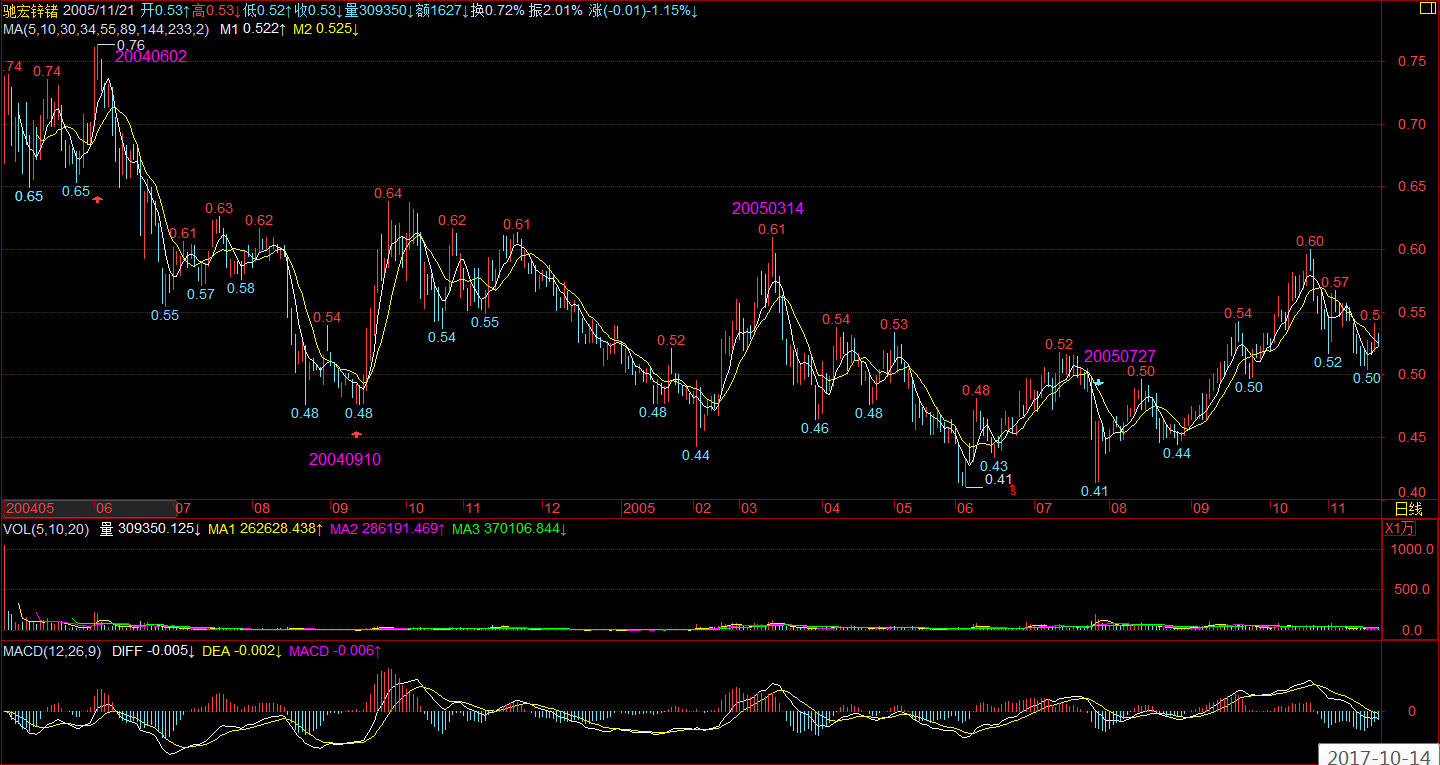
Task: Select the 20050314 date annotation
Action: (x=768, y=209)
